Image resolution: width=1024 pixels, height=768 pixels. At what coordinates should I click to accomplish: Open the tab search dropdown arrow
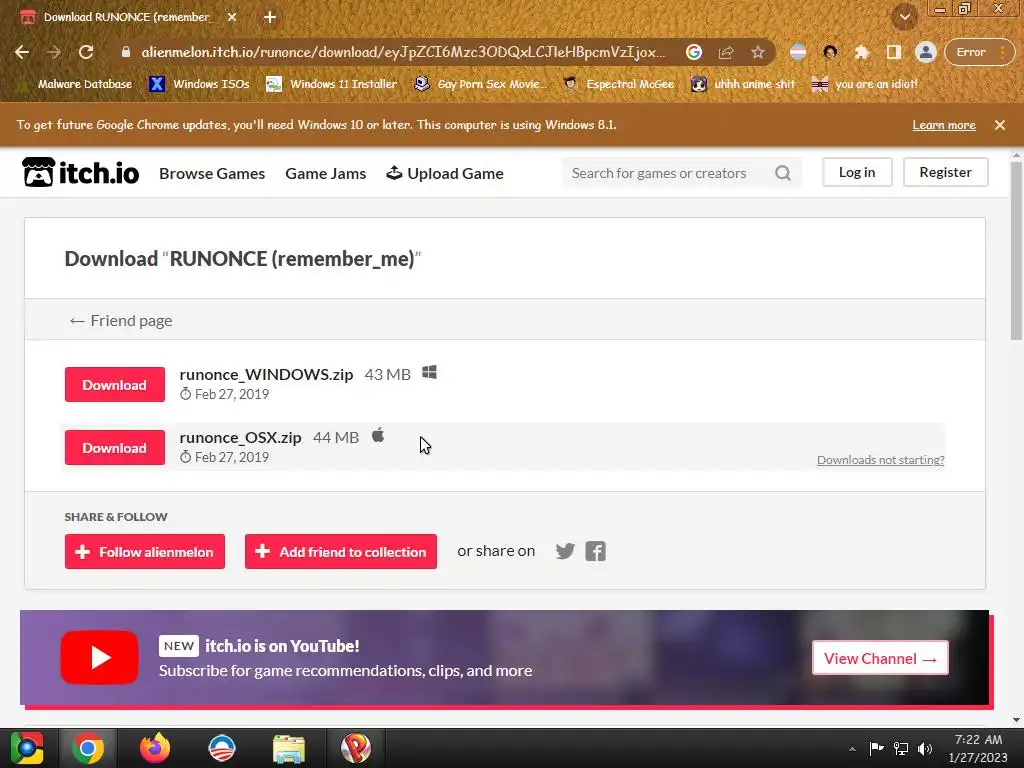click(x=904, y=17)
